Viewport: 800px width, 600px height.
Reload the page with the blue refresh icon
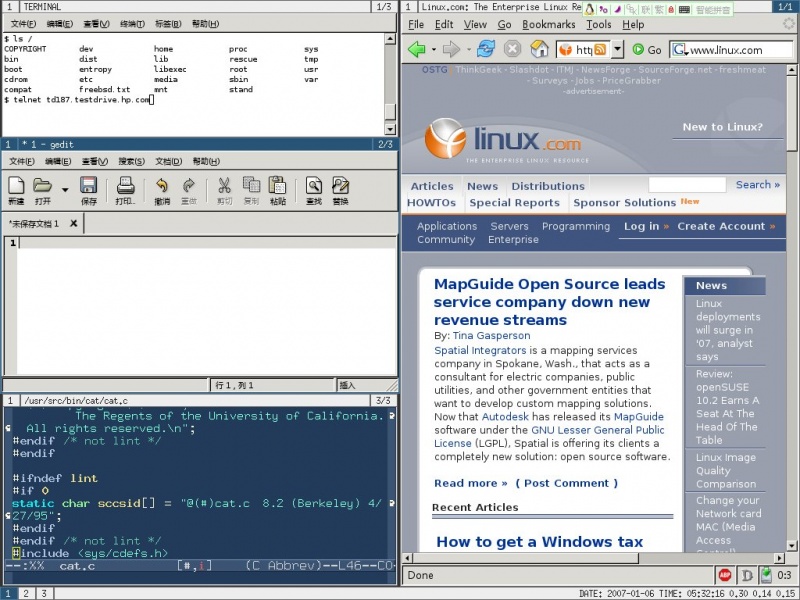[x=486, y=49]
